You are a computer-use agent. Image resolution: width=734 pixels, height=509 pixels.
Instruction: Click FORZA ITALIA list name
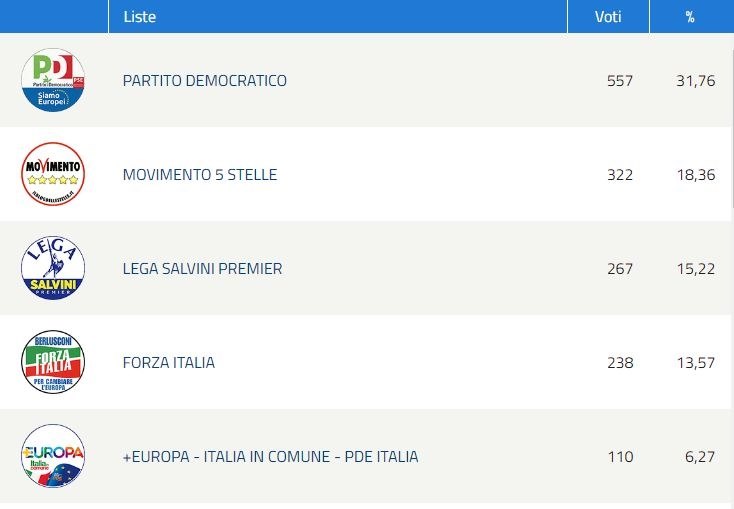point(169,362)
